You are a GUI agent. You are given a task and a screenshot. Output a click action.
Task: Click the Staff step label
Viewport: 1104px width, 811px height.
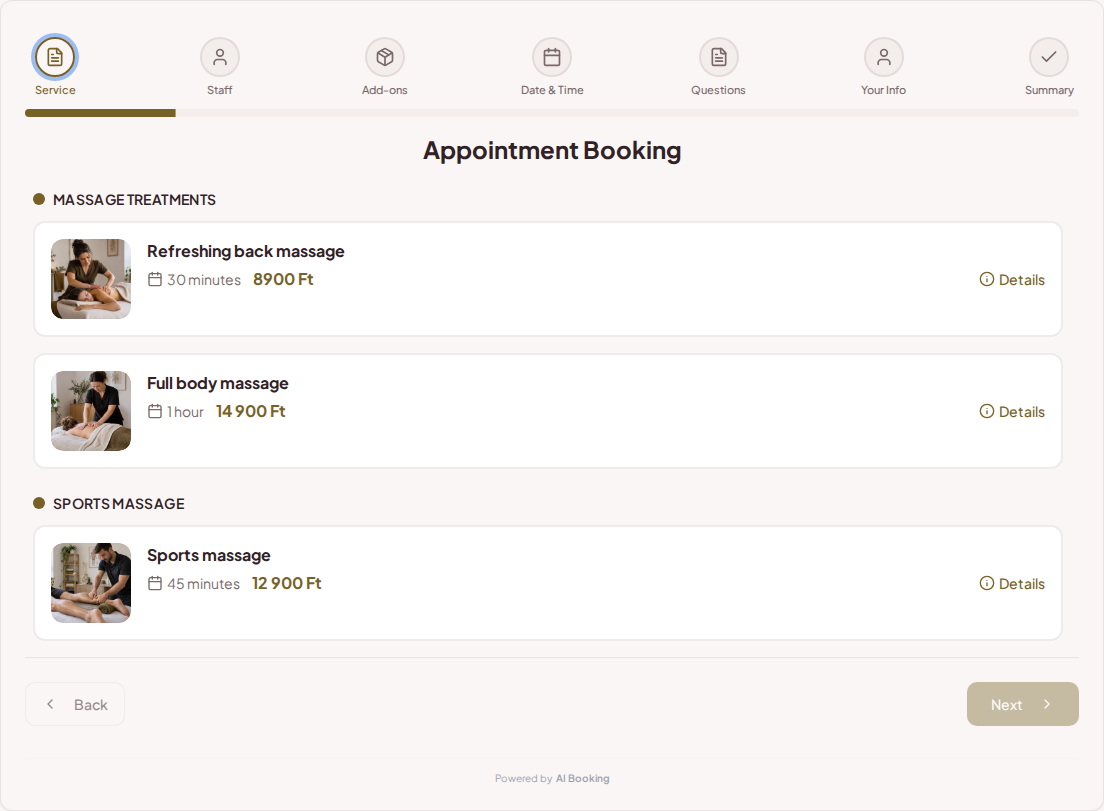pyautogui.click(x=220, y=90)
